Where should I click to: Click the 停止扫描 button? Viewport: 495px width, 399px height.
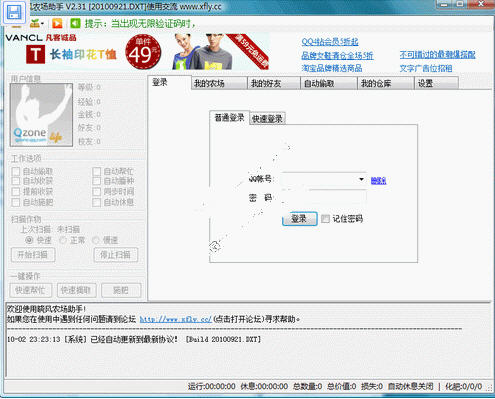(116, 255)
